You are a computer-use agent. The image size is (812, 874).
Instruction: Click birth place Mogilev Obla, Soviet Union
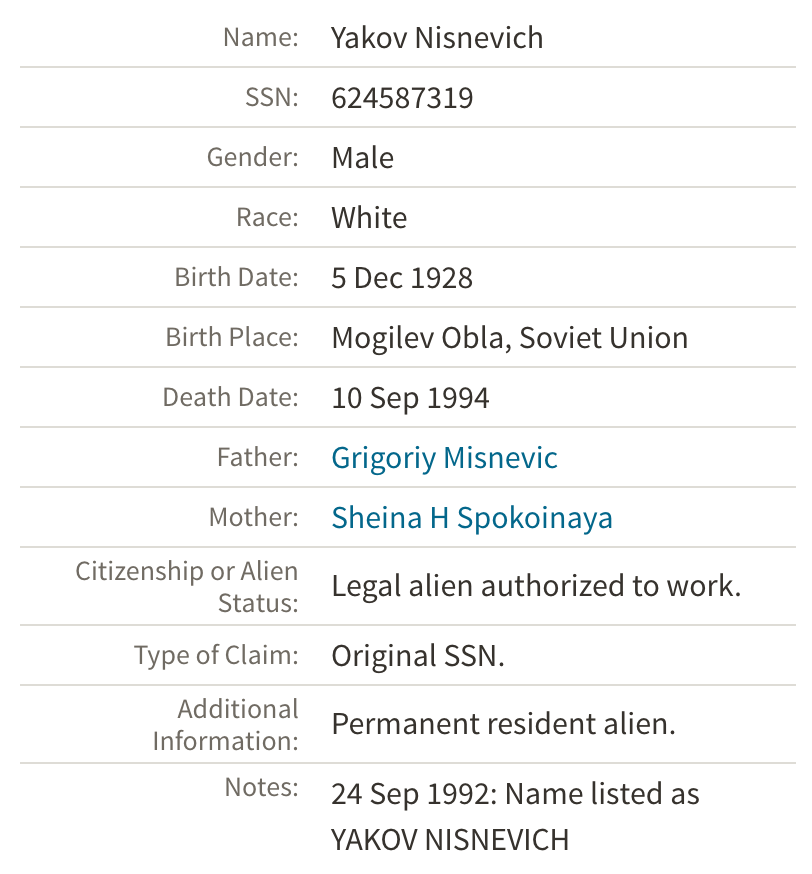pos(509,338)
